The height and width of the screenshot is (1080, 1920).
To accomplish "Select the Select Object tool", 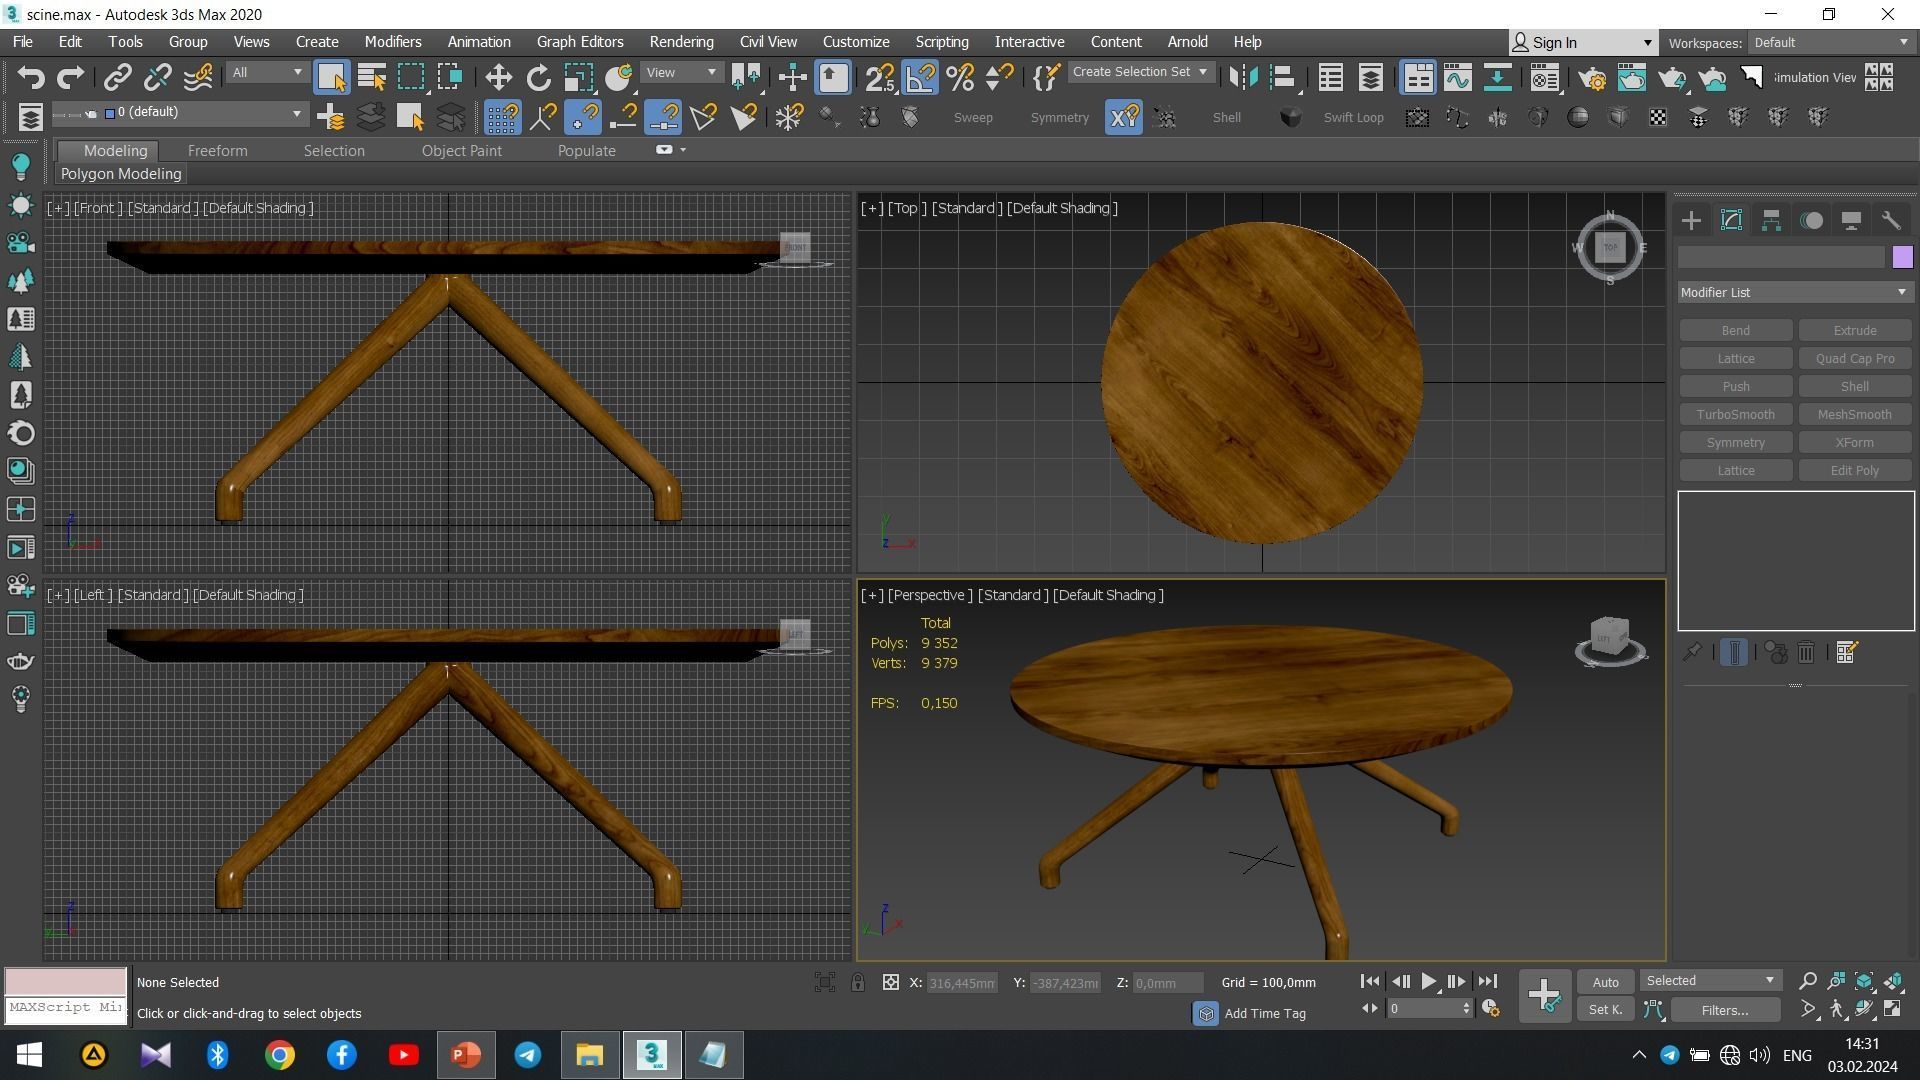I will [331, 77].
